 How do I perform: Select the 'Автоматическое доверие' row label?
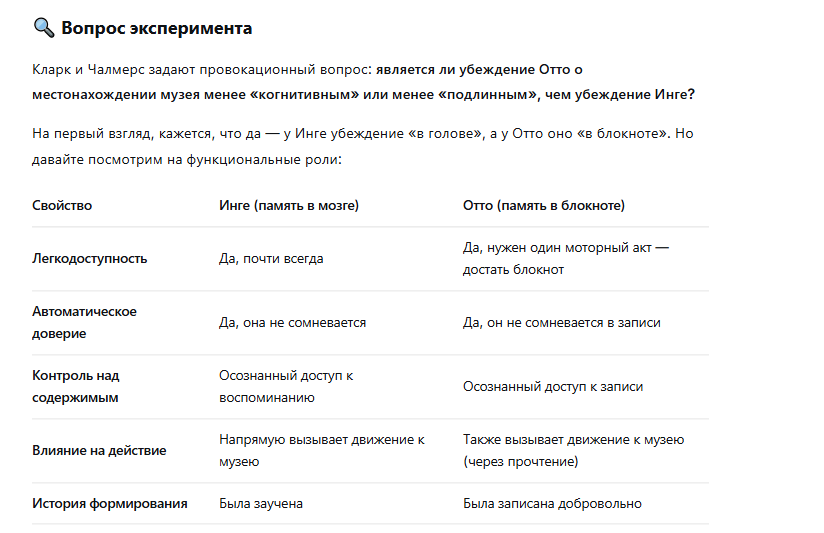(x=84, y=322)
